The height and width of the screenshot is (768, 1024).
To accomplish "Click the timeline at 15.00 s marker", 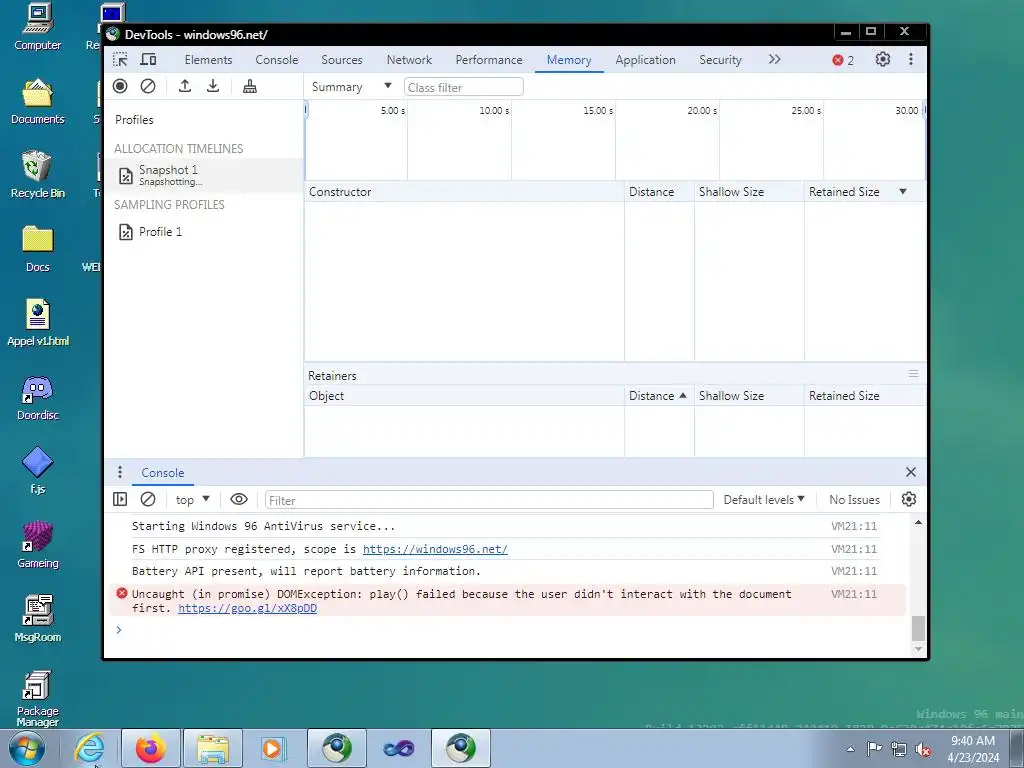I will pos(598,110).
